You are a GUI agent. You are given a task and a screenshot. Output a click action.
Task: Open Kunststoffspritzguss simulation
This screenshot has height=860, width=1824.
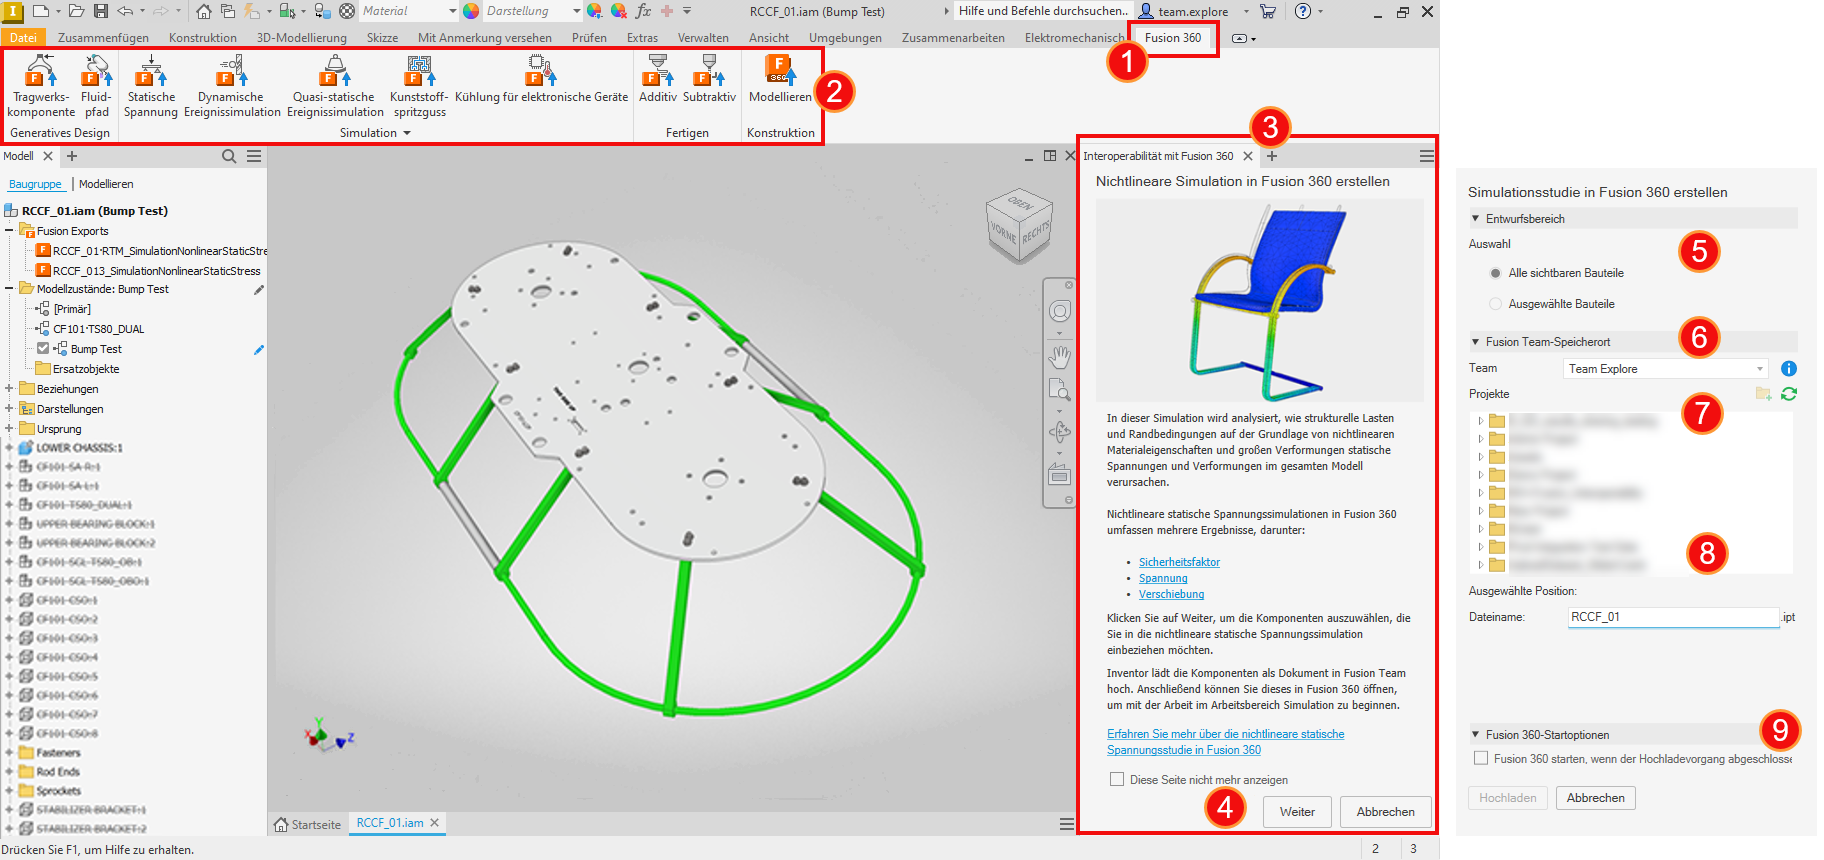(x=419, y=86)
